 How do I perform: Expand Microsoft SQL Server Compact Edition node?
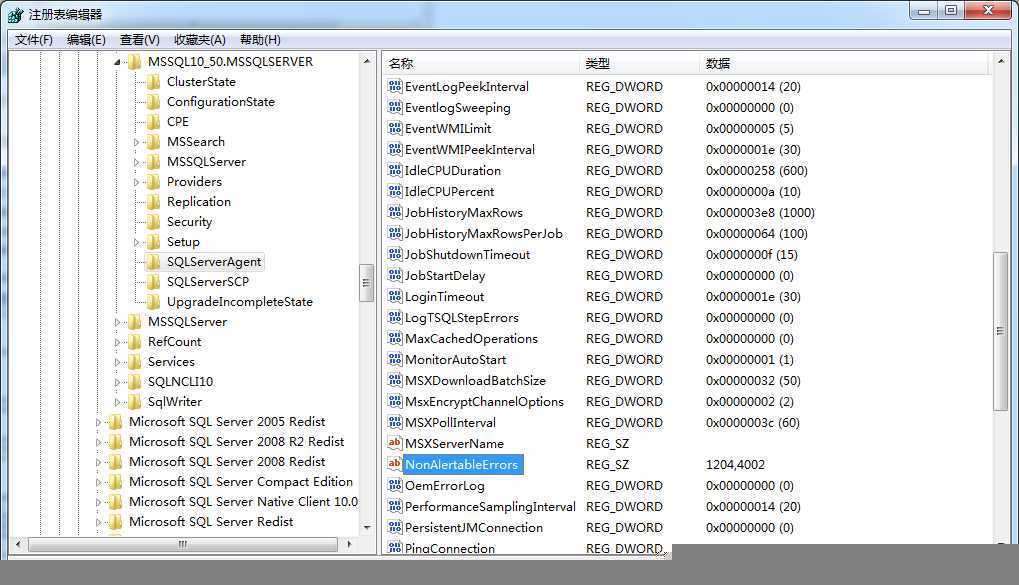pyautogui.click(x=98, y=483)
